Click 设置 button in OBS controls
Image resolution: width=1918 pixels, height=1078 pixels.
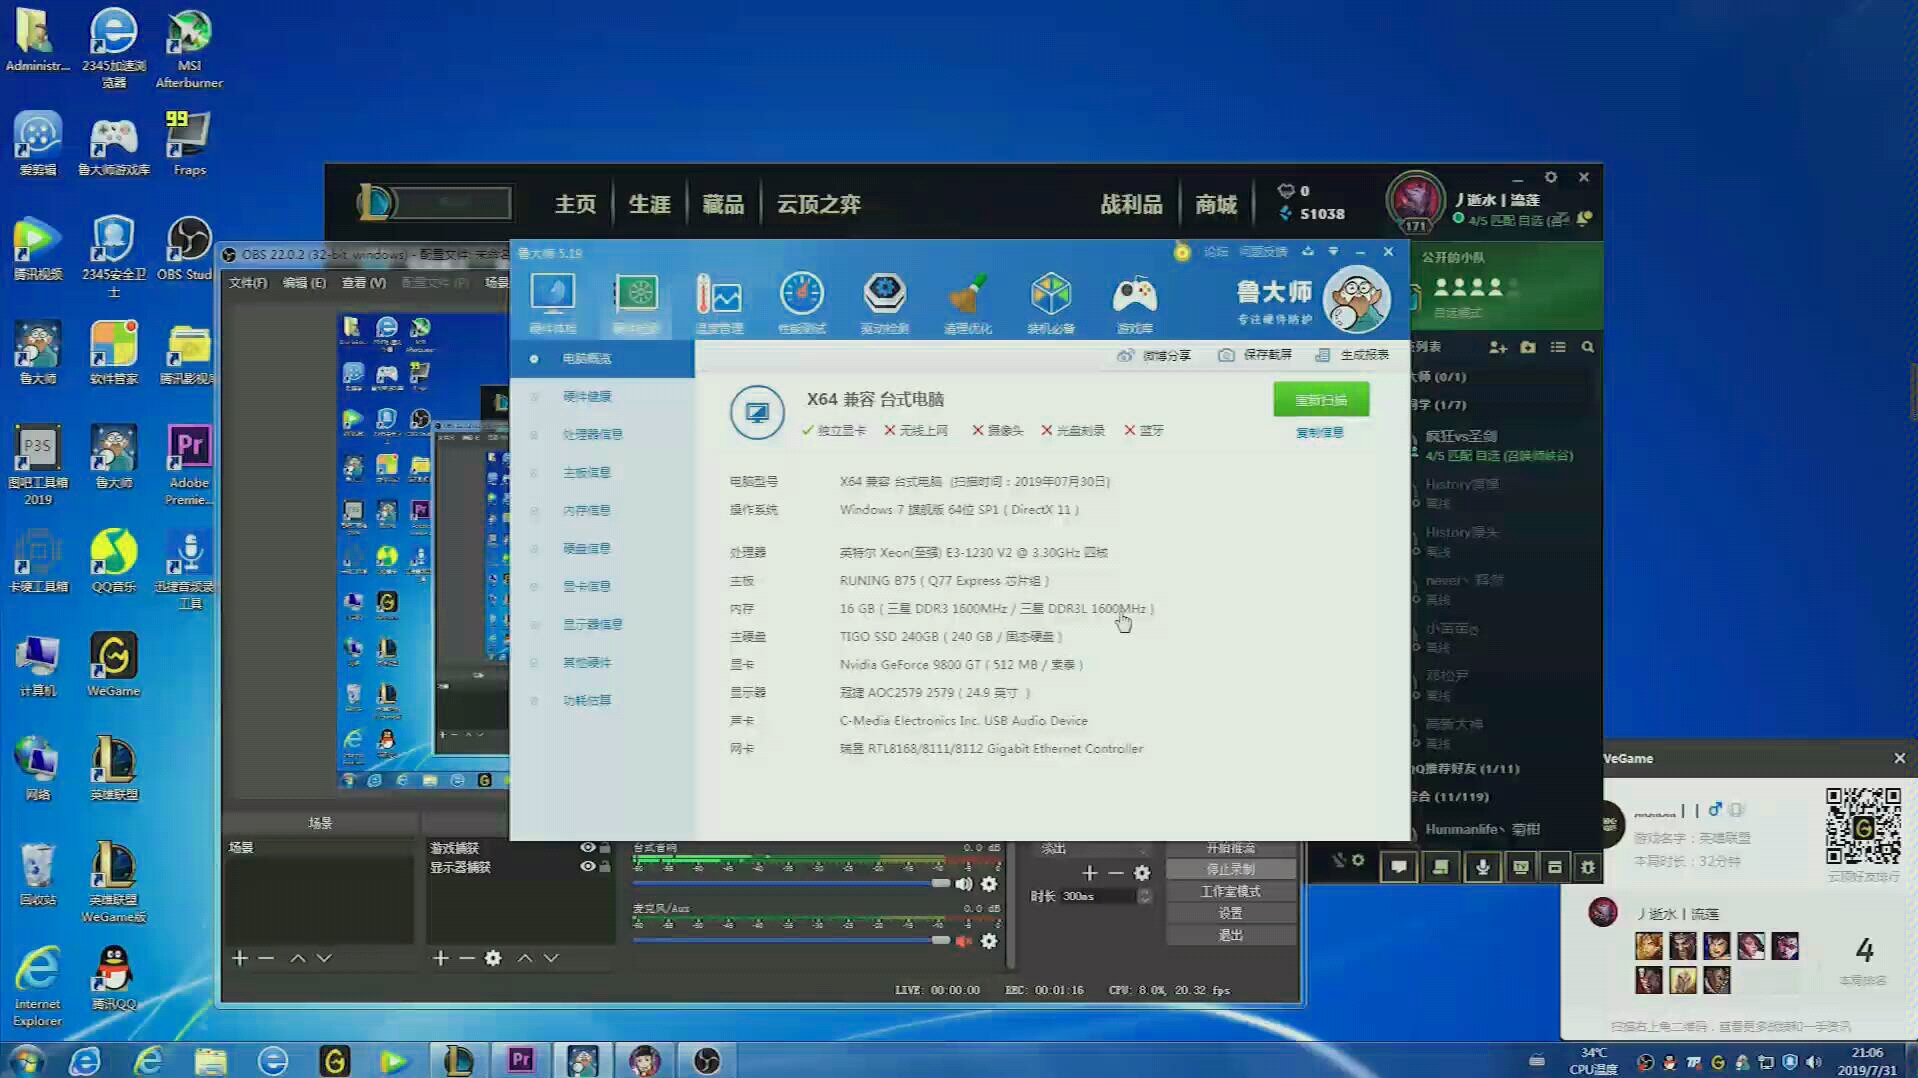coord(1231,914)
